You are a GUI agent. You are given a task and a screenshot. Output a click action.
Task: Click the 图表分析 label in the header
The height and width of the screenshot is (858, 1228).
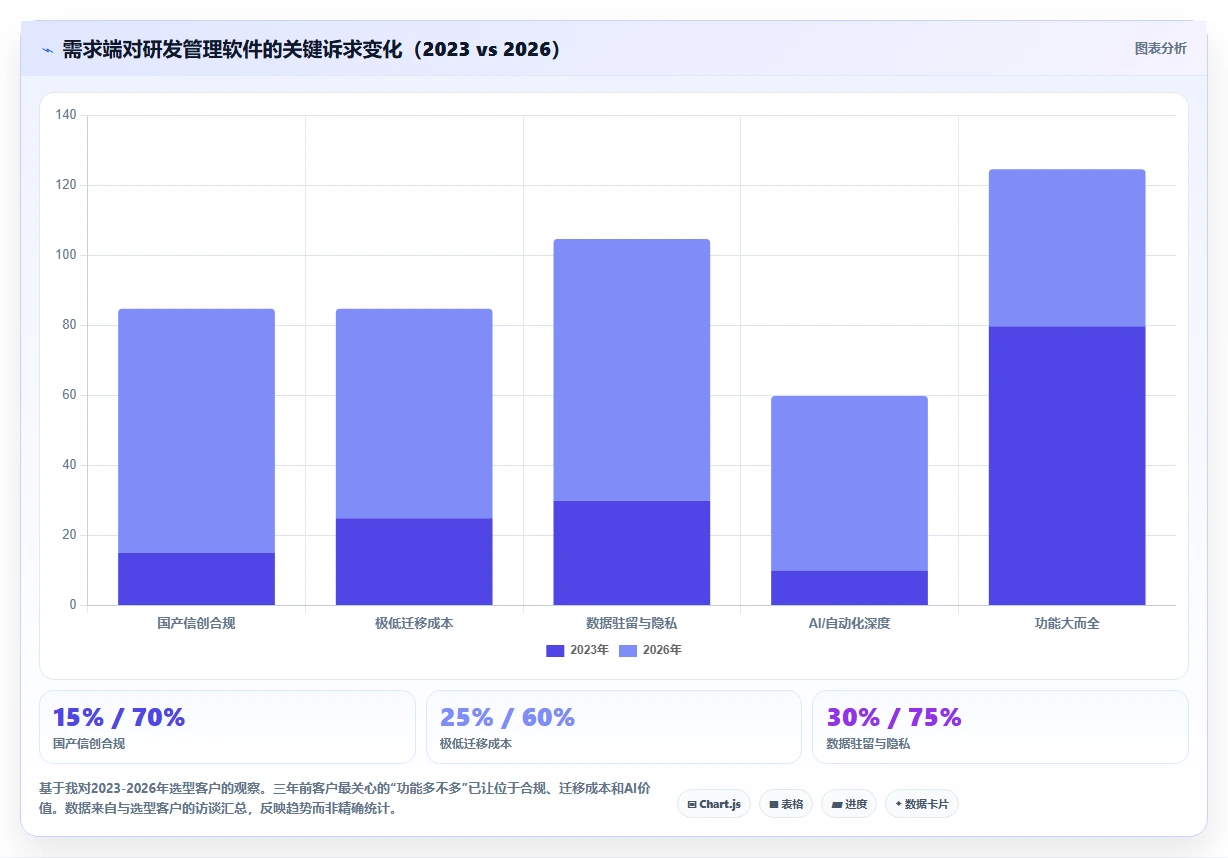pyautogui.click(x=1160, y=48)
